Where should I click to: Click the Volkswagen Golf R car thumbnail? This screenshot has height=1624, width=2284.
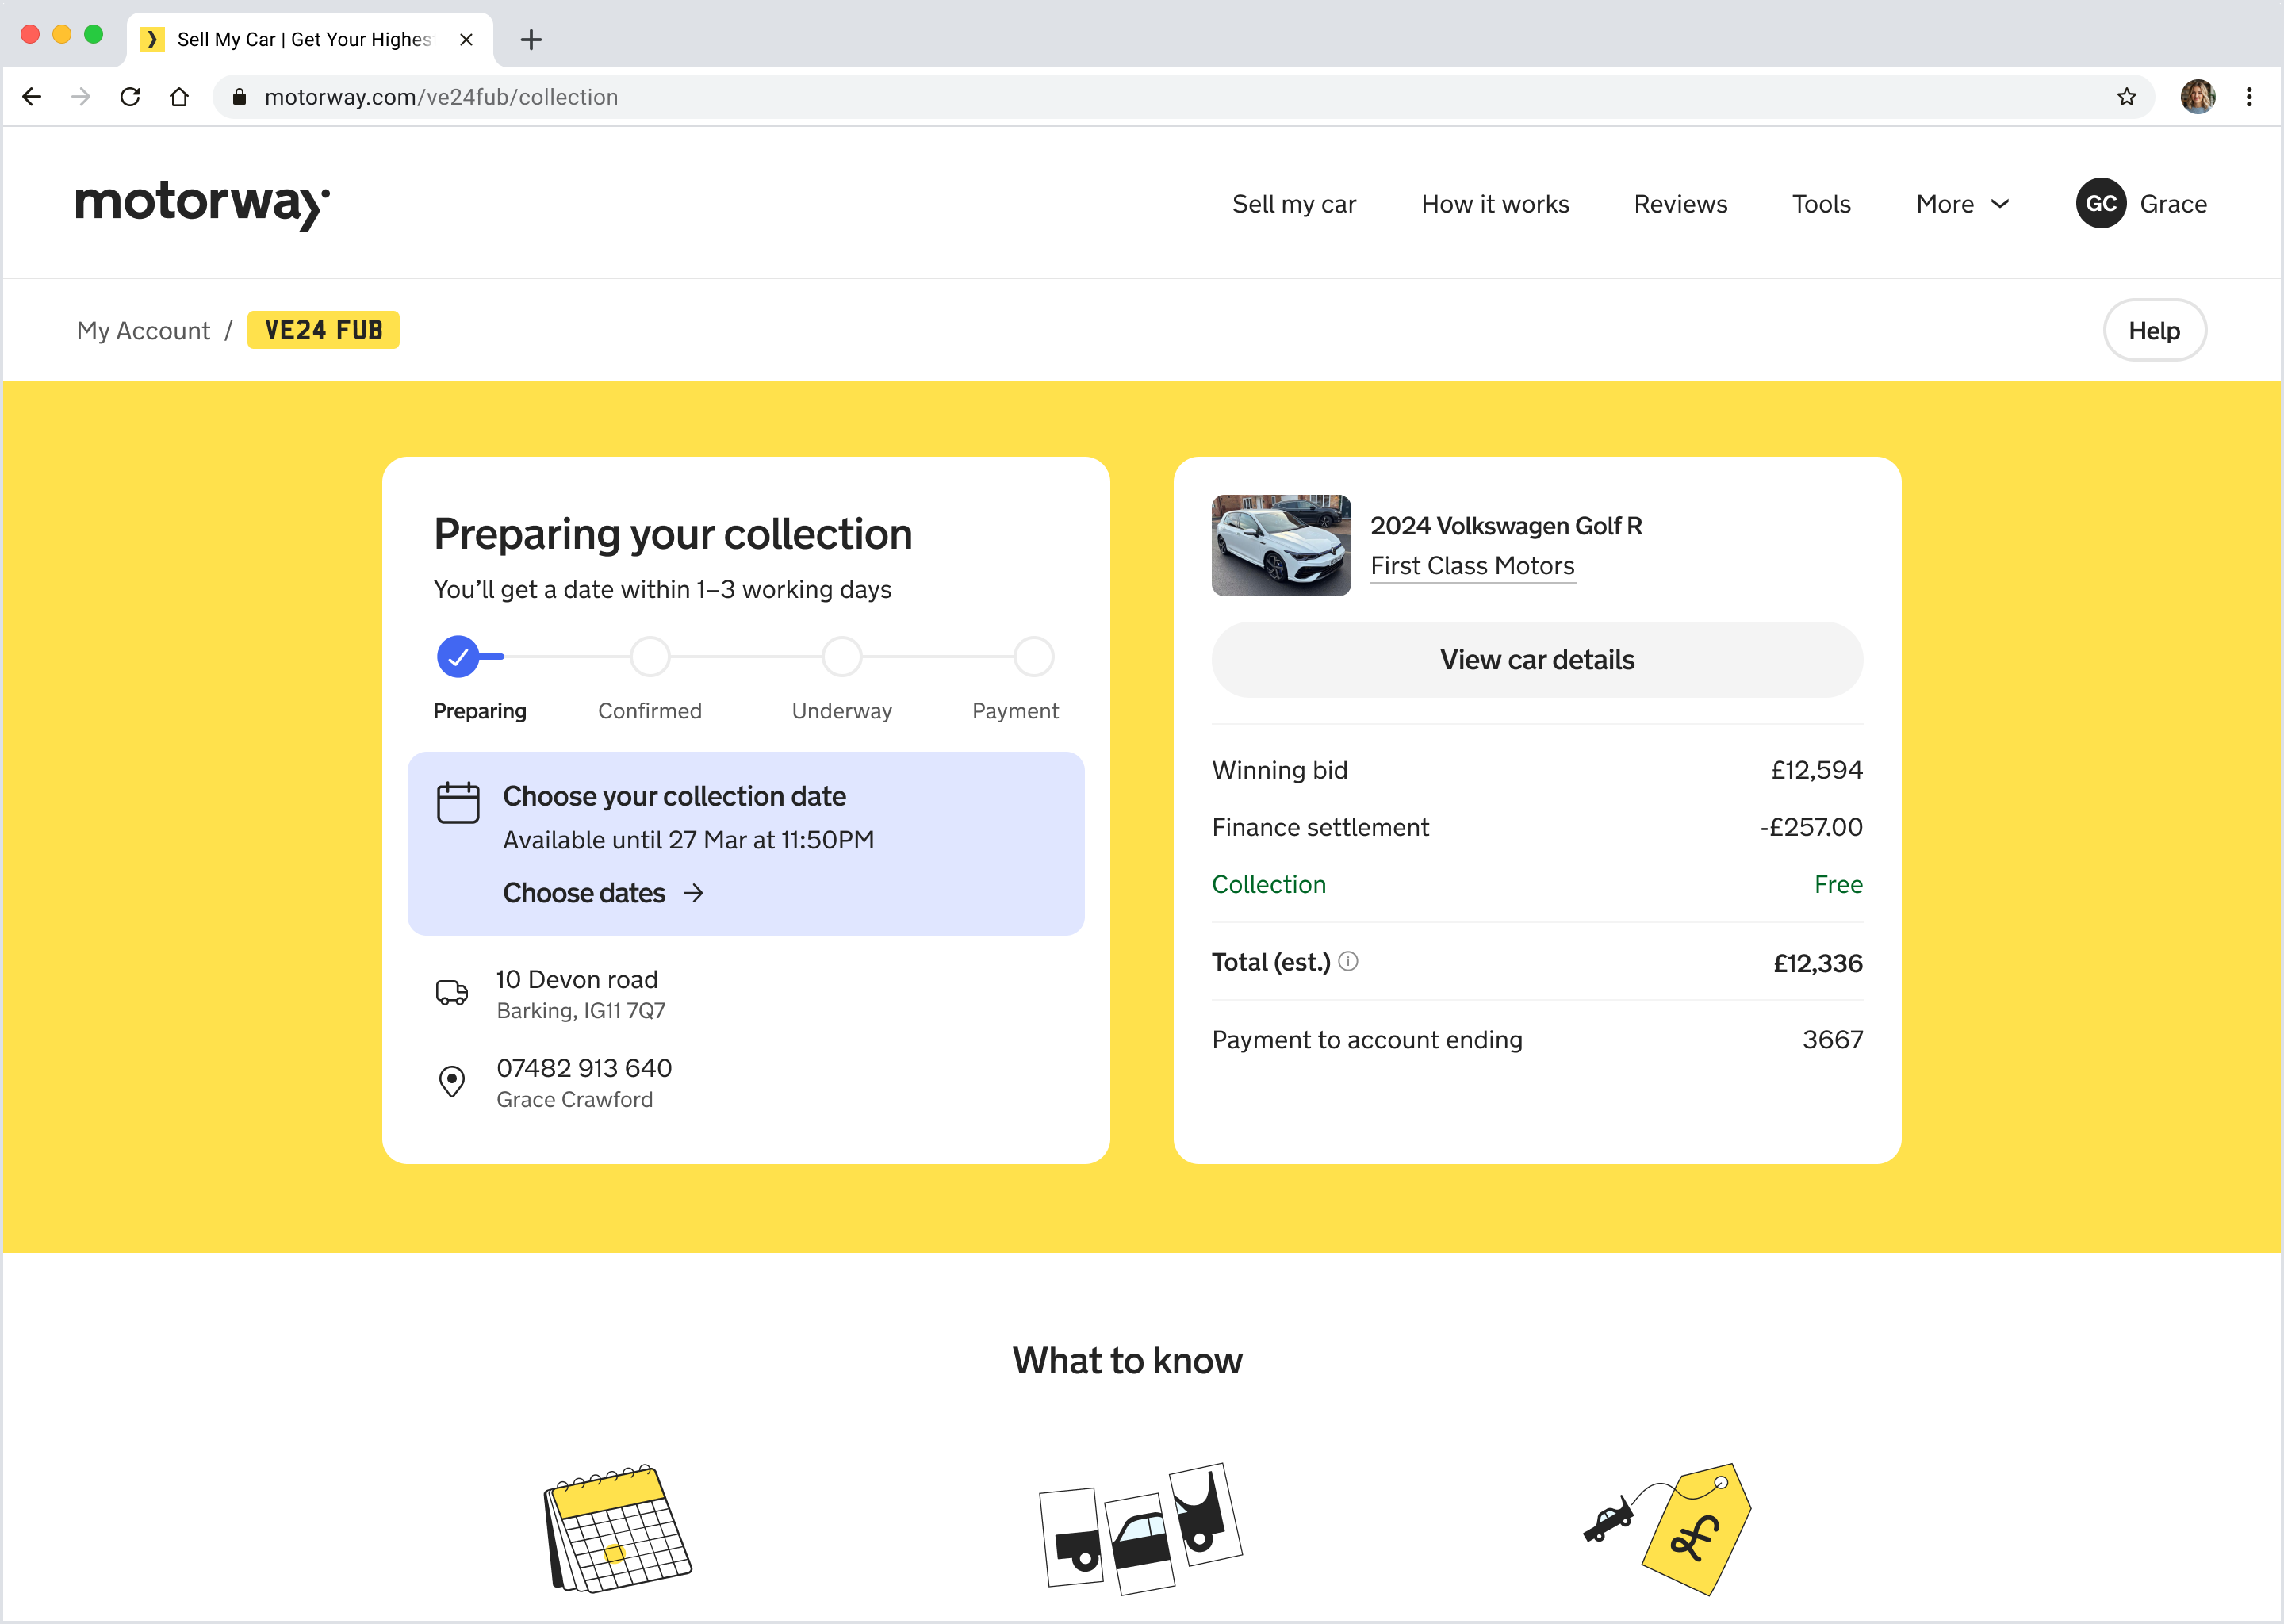coord(1281,545)
